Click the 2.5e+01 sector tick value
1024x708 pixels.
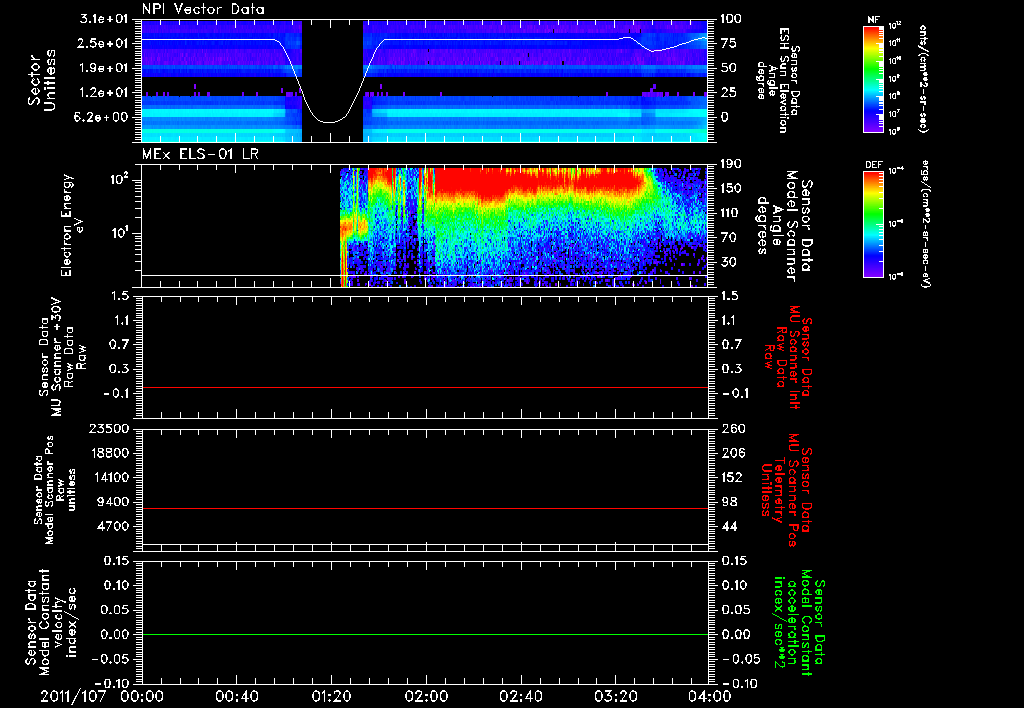click(x=103, y=43)
